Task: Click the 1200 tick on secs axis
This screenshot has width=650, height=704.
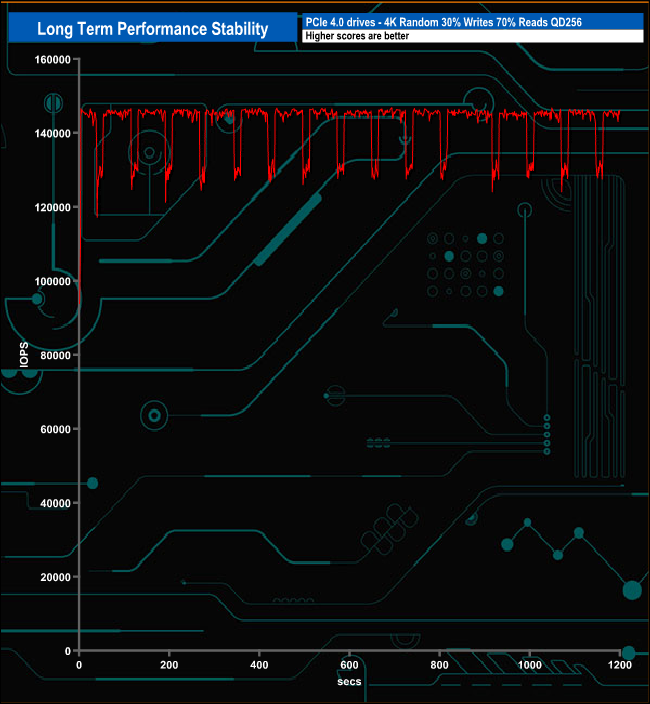Action: click(x=619, y=665)
